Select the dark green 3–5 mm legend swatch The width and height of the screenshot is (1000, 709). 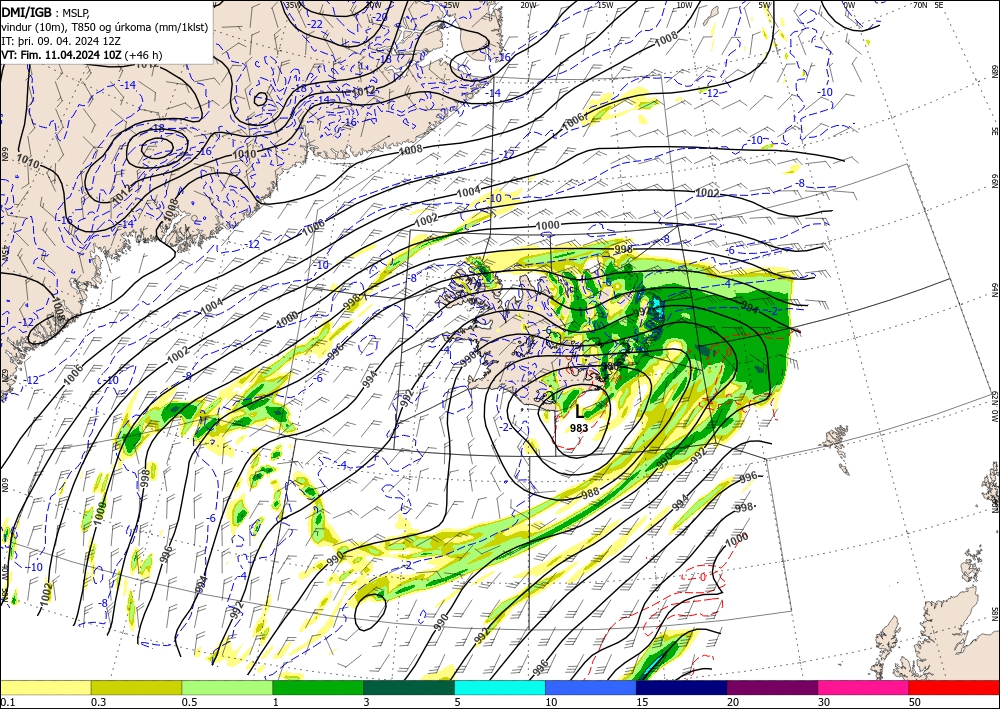[x=409, y=687]
